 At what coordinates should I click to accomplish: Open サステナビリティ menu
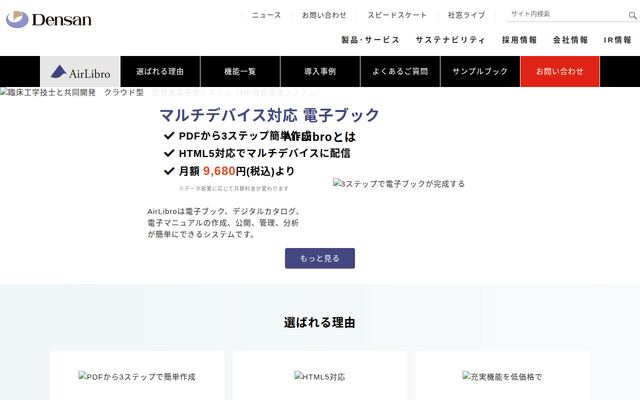[x=450, y=40]
